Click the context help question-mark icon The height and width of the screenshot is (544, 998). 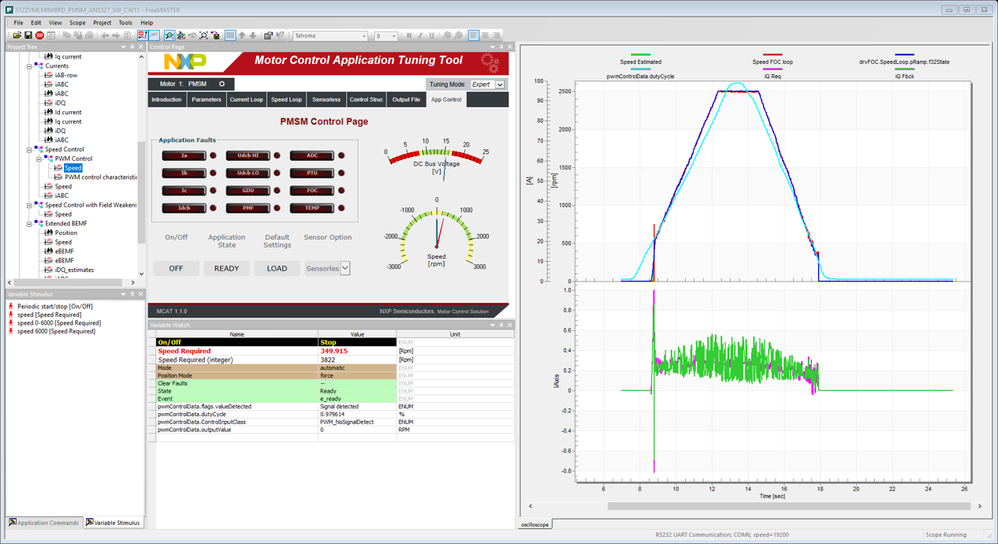[280, 36]
